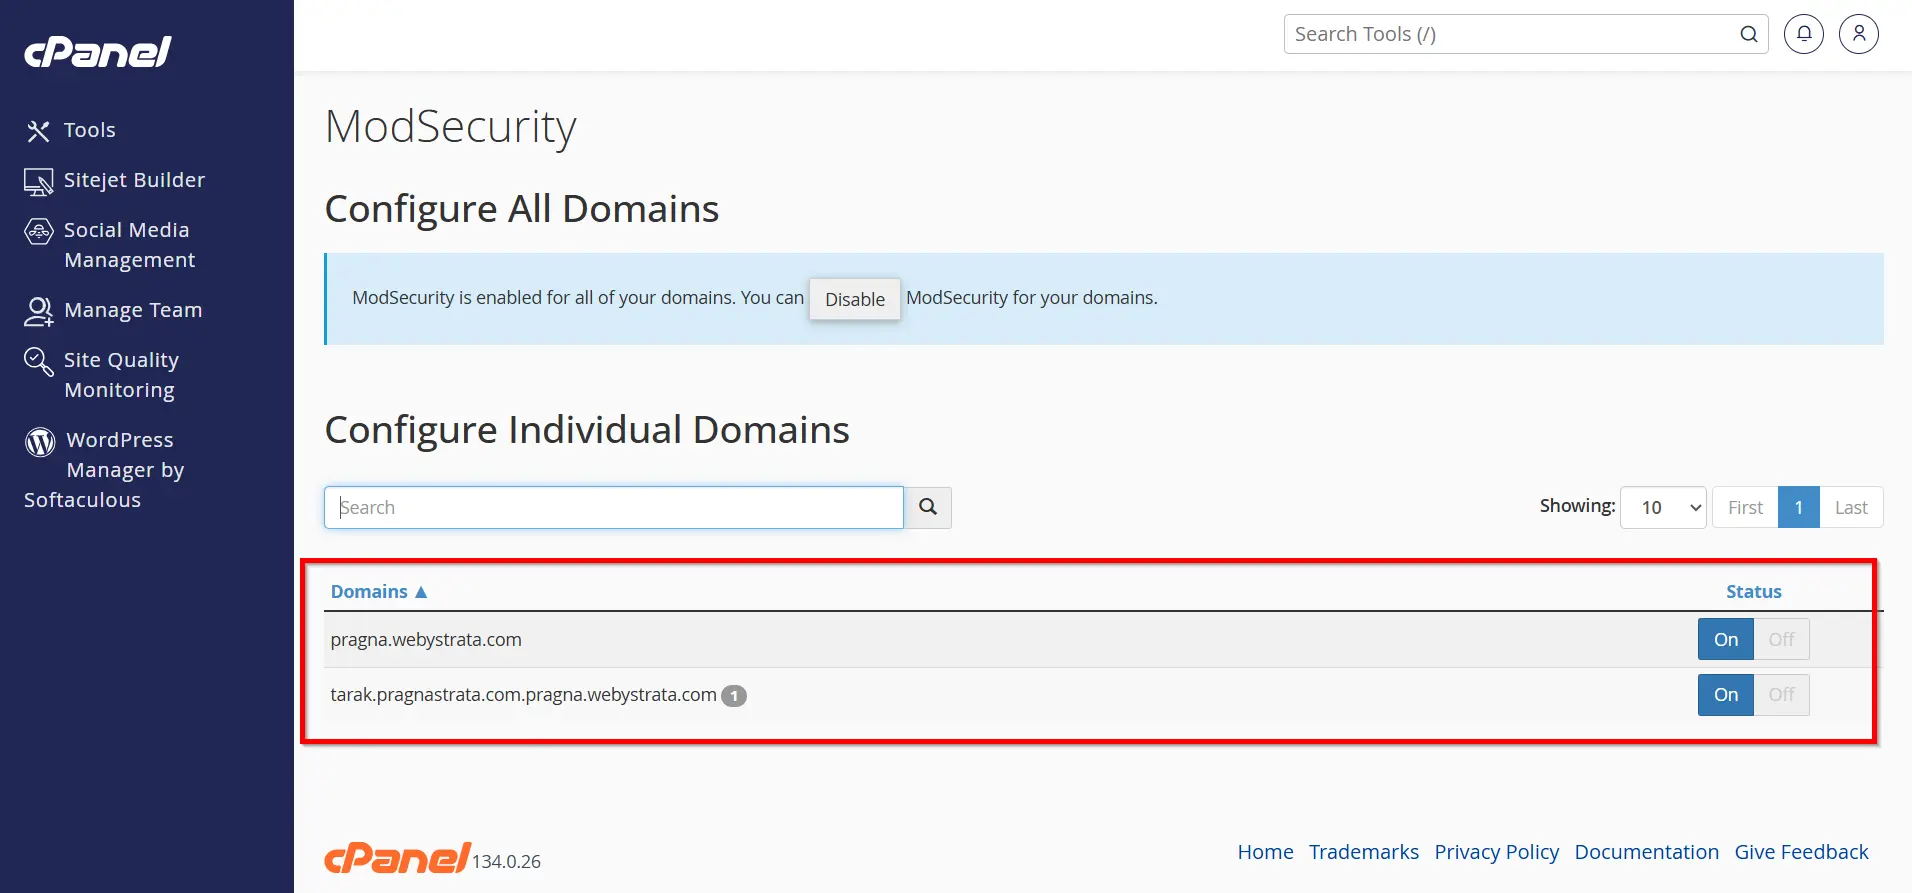Open the Privacy Policy footer link
Screen dimensions: 1912x893
[x=1497, y=852]
